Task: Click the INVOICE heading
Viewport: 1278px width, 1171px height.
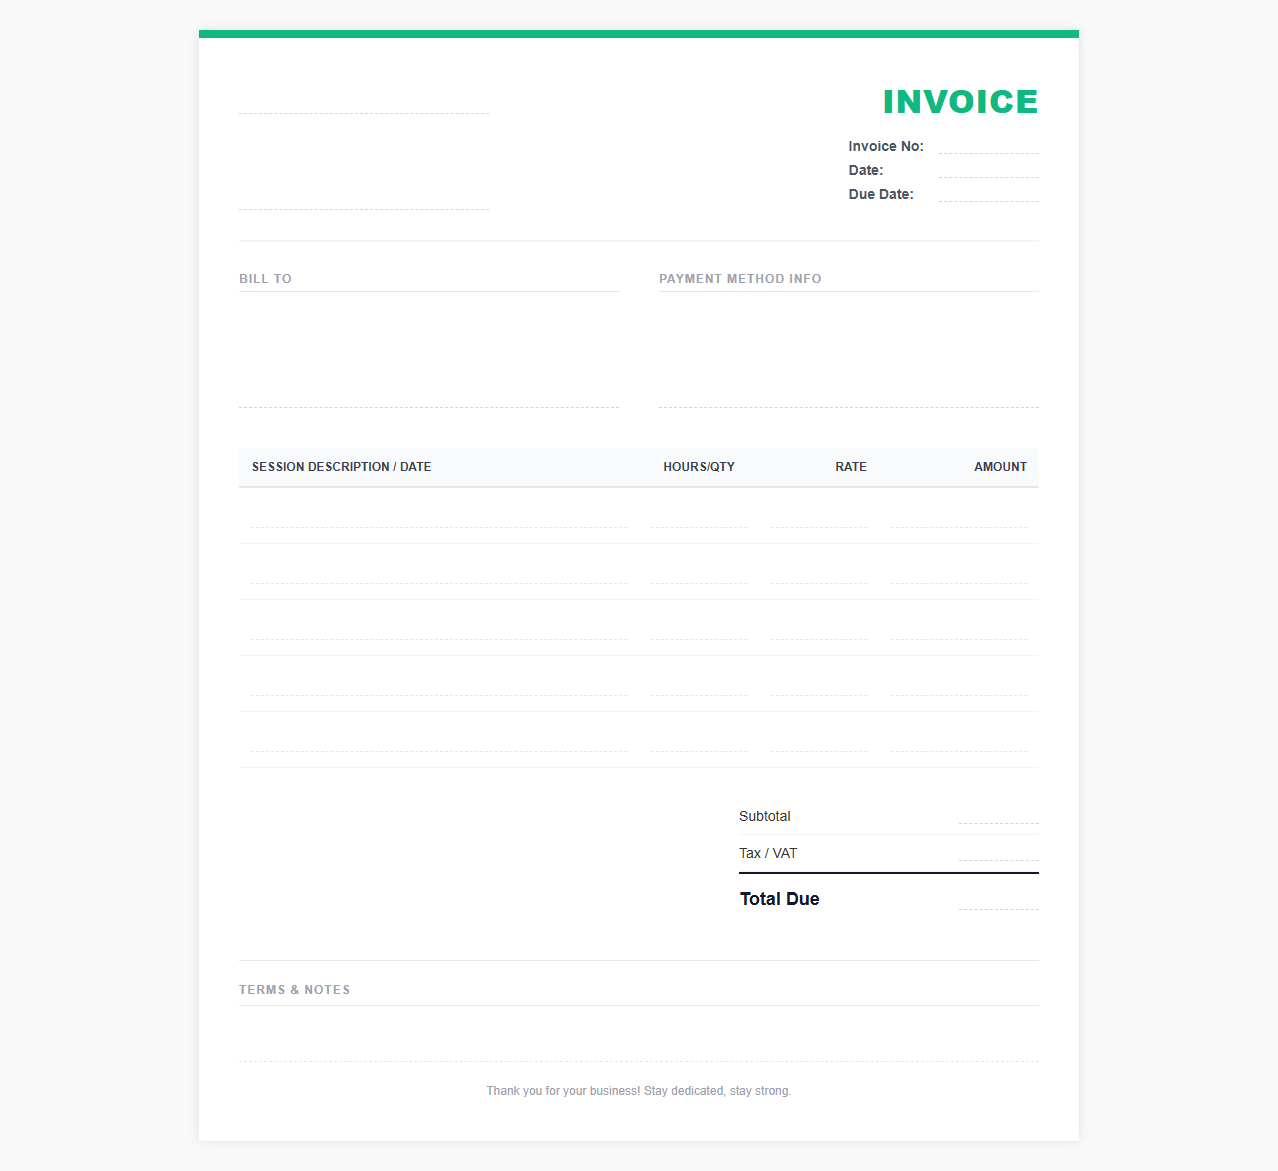Action: coord(960,102)
